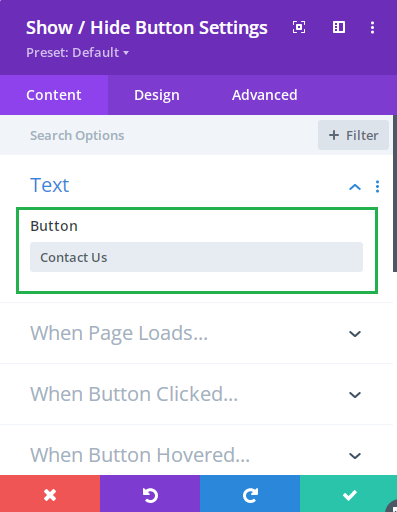Open Text section three-dot options
397x512 pixels.
click(x=377, y=186)
